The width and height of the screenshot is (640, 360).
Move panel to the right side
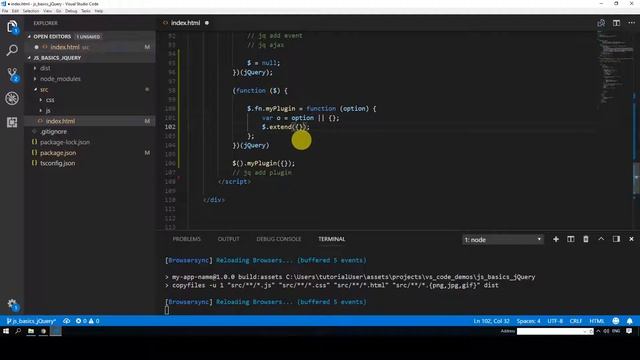coord(616,239)
